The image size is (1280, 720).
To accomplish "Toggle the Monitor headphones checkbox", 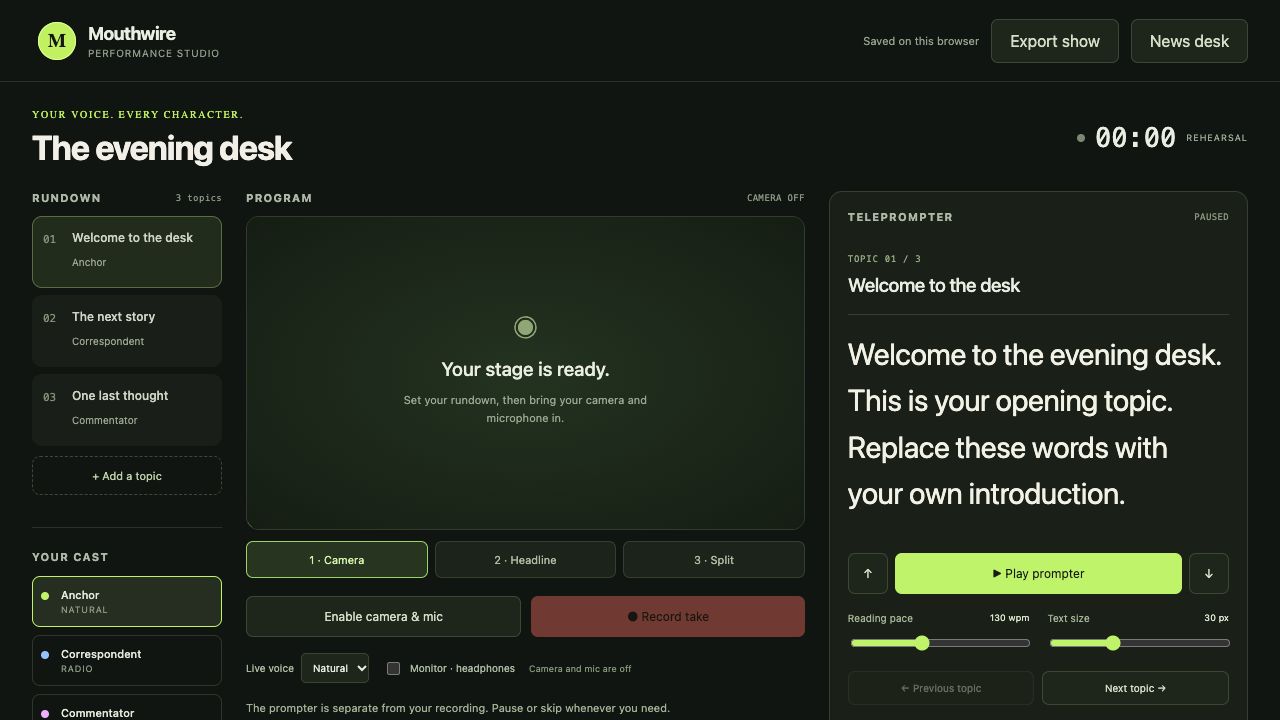I will tap(393, 668).
